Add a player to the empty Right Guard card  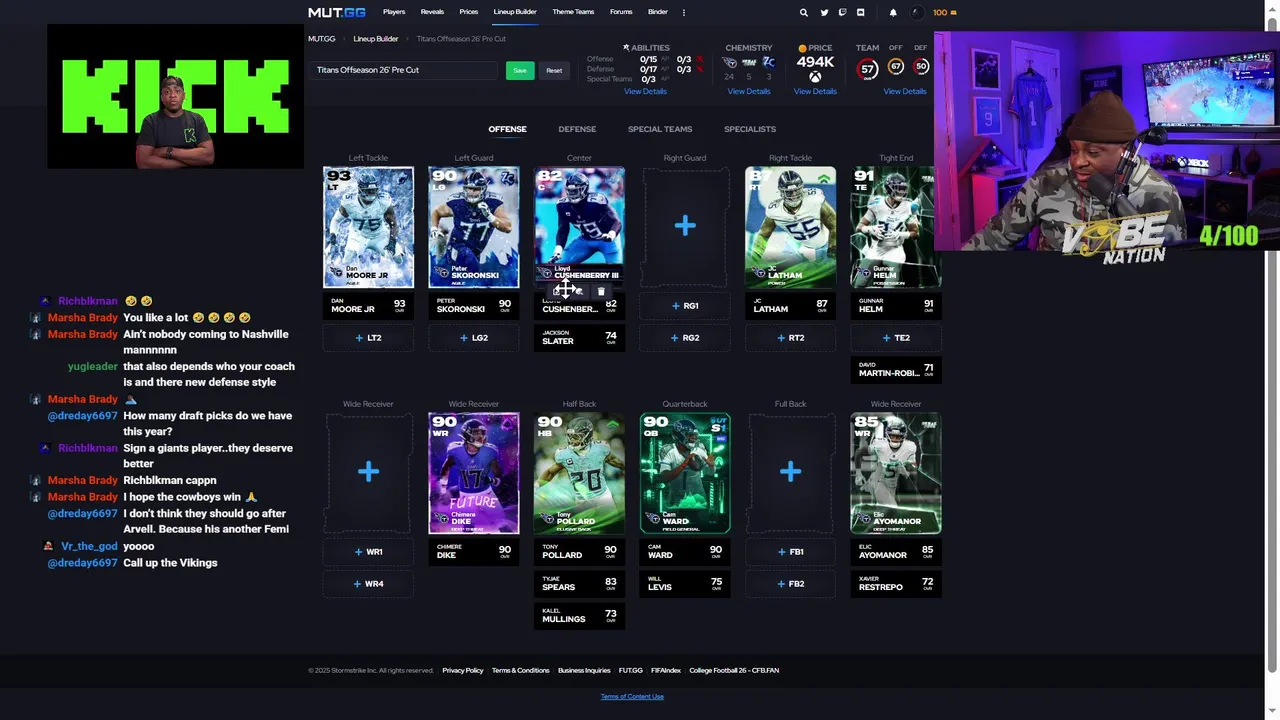685,226
